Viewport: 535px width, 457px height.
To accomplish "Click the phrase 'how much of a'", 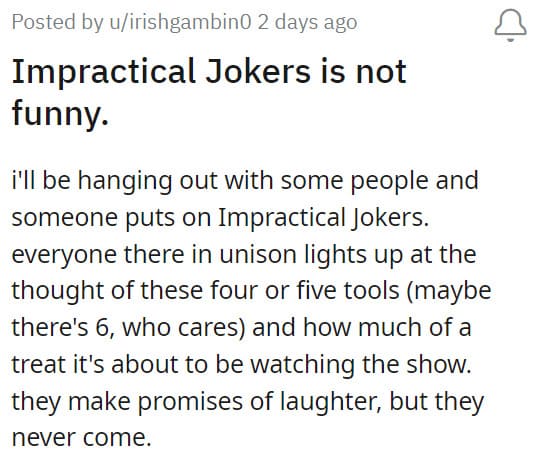I will [388, 327].
